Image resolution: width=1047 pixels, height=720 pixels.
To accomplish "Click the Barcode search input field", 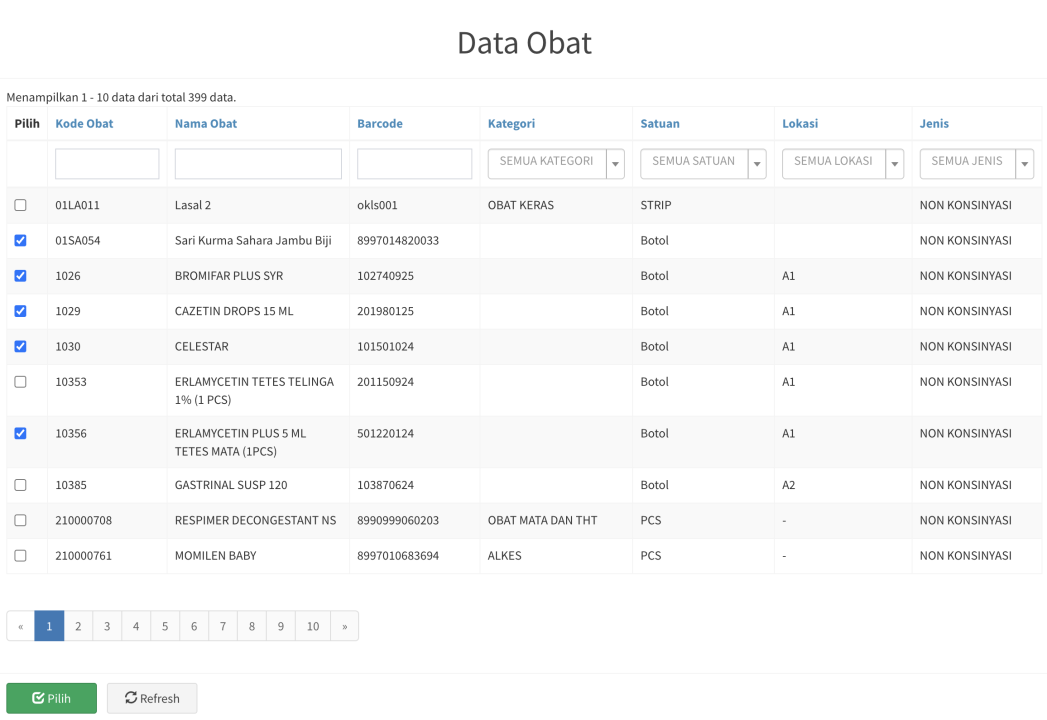I will click(414, 164).
